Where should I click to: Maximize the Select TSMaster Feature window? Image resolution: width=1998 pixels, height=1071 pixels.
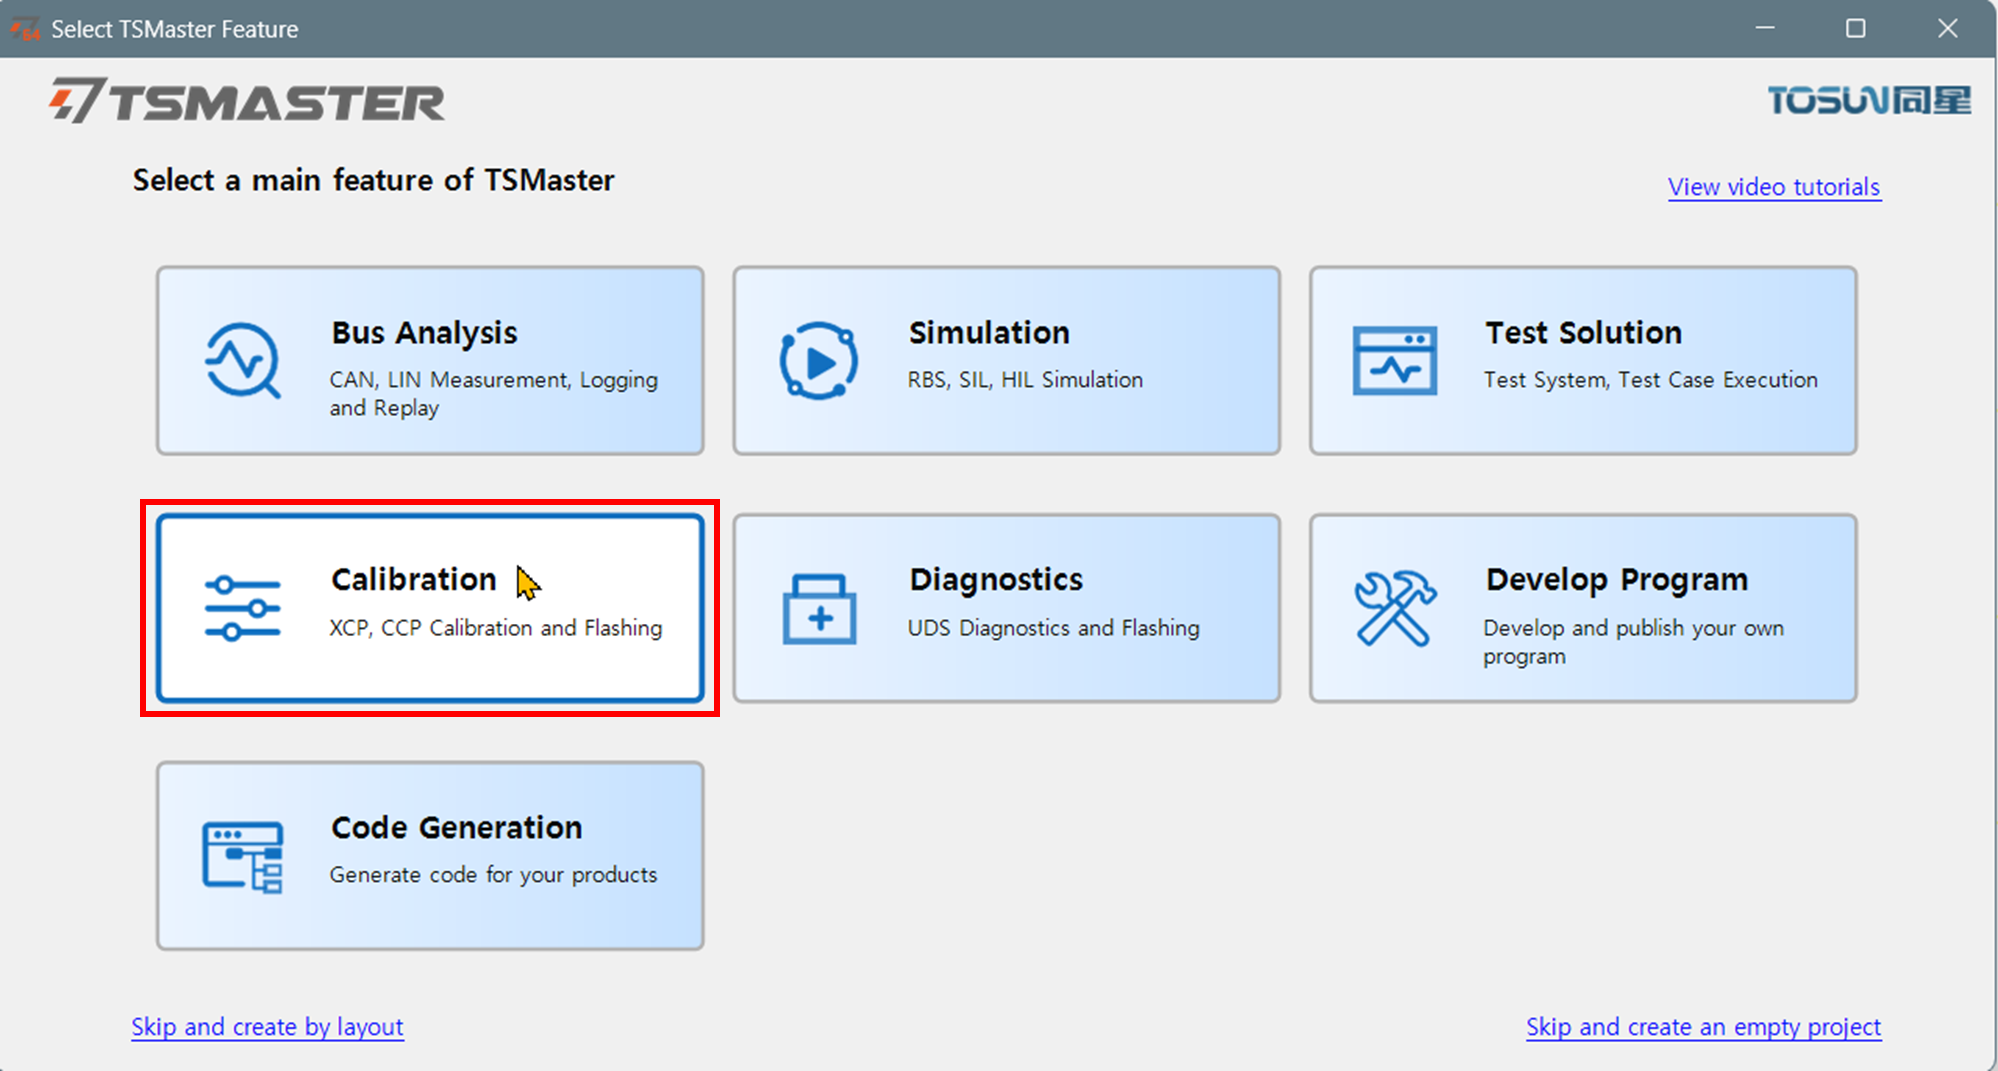(x=1856, y=28)
